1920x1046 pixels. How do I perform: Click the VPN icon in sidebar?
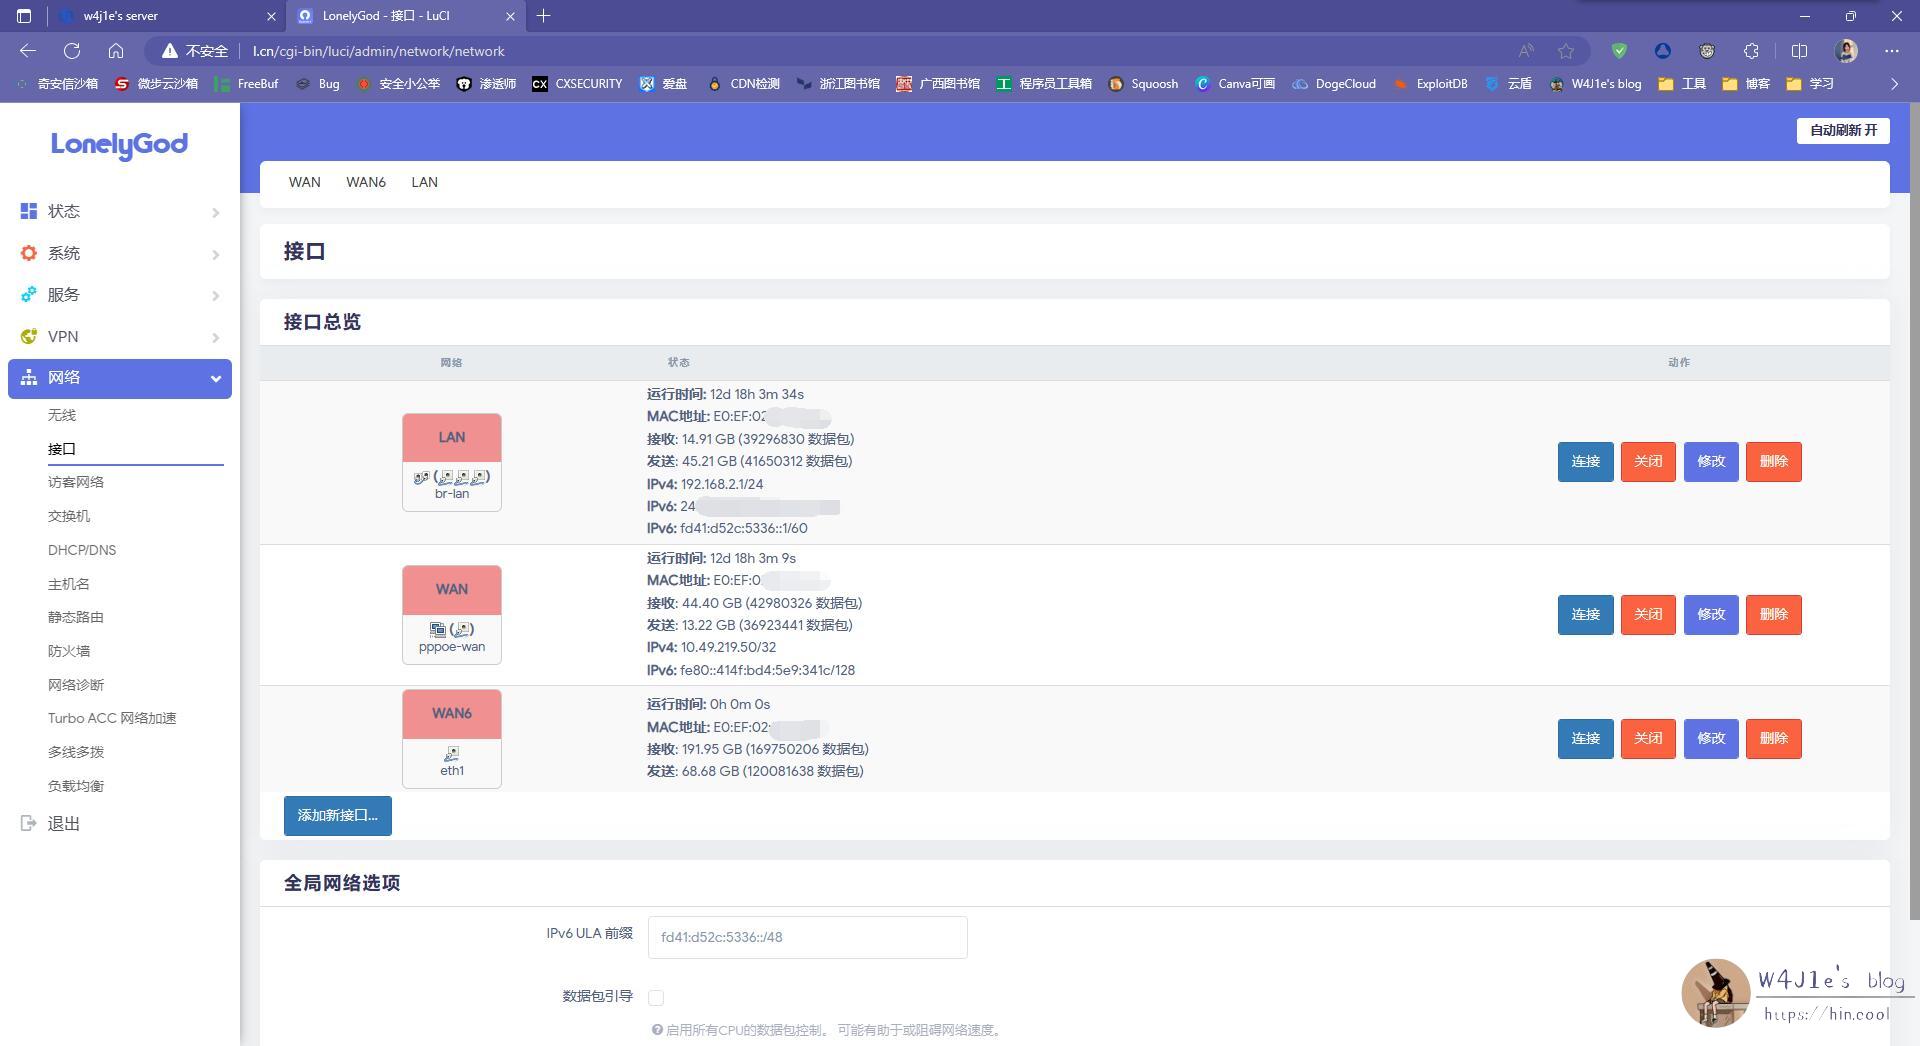point(29,337)
